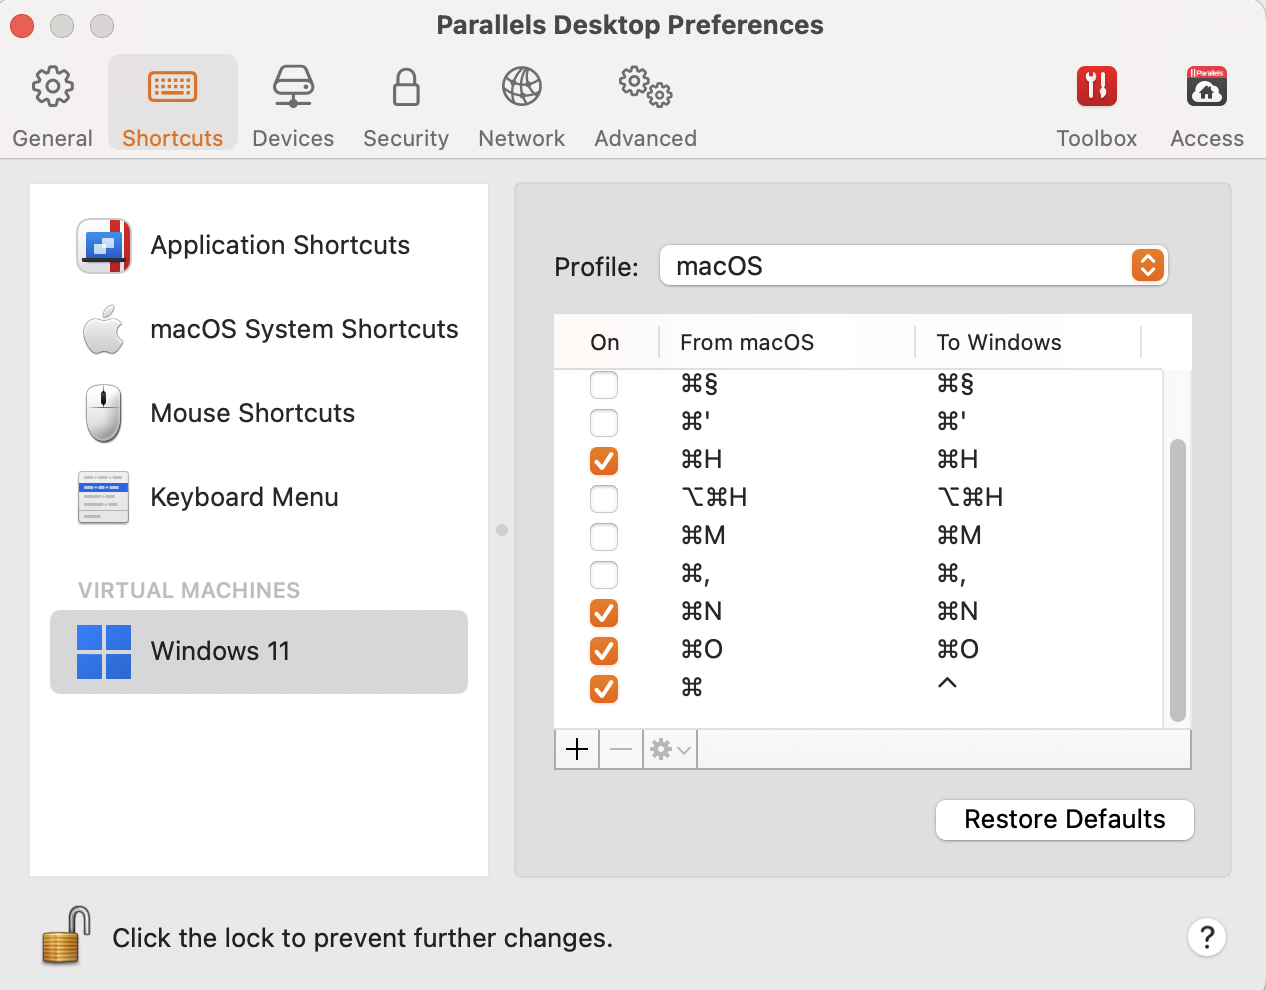Click the lock icon to prevent changes

tap(65, 936)
